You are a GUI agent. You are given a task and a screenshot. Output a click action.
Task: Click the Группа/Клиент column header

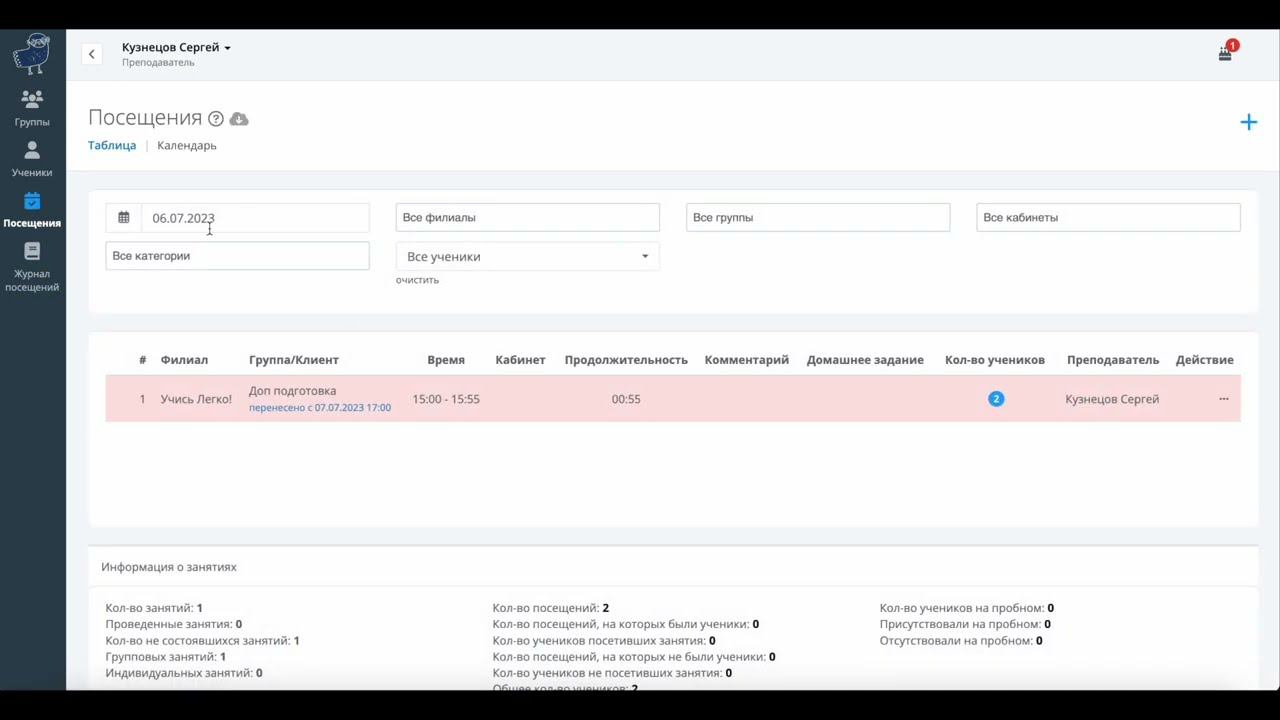294,360
